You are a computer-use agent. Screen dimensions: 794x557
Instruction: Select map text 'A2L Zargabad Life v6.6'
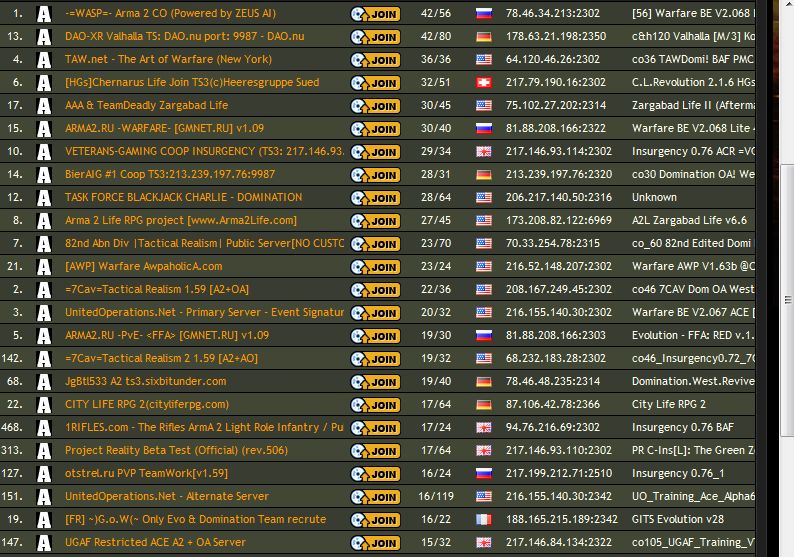689,220
